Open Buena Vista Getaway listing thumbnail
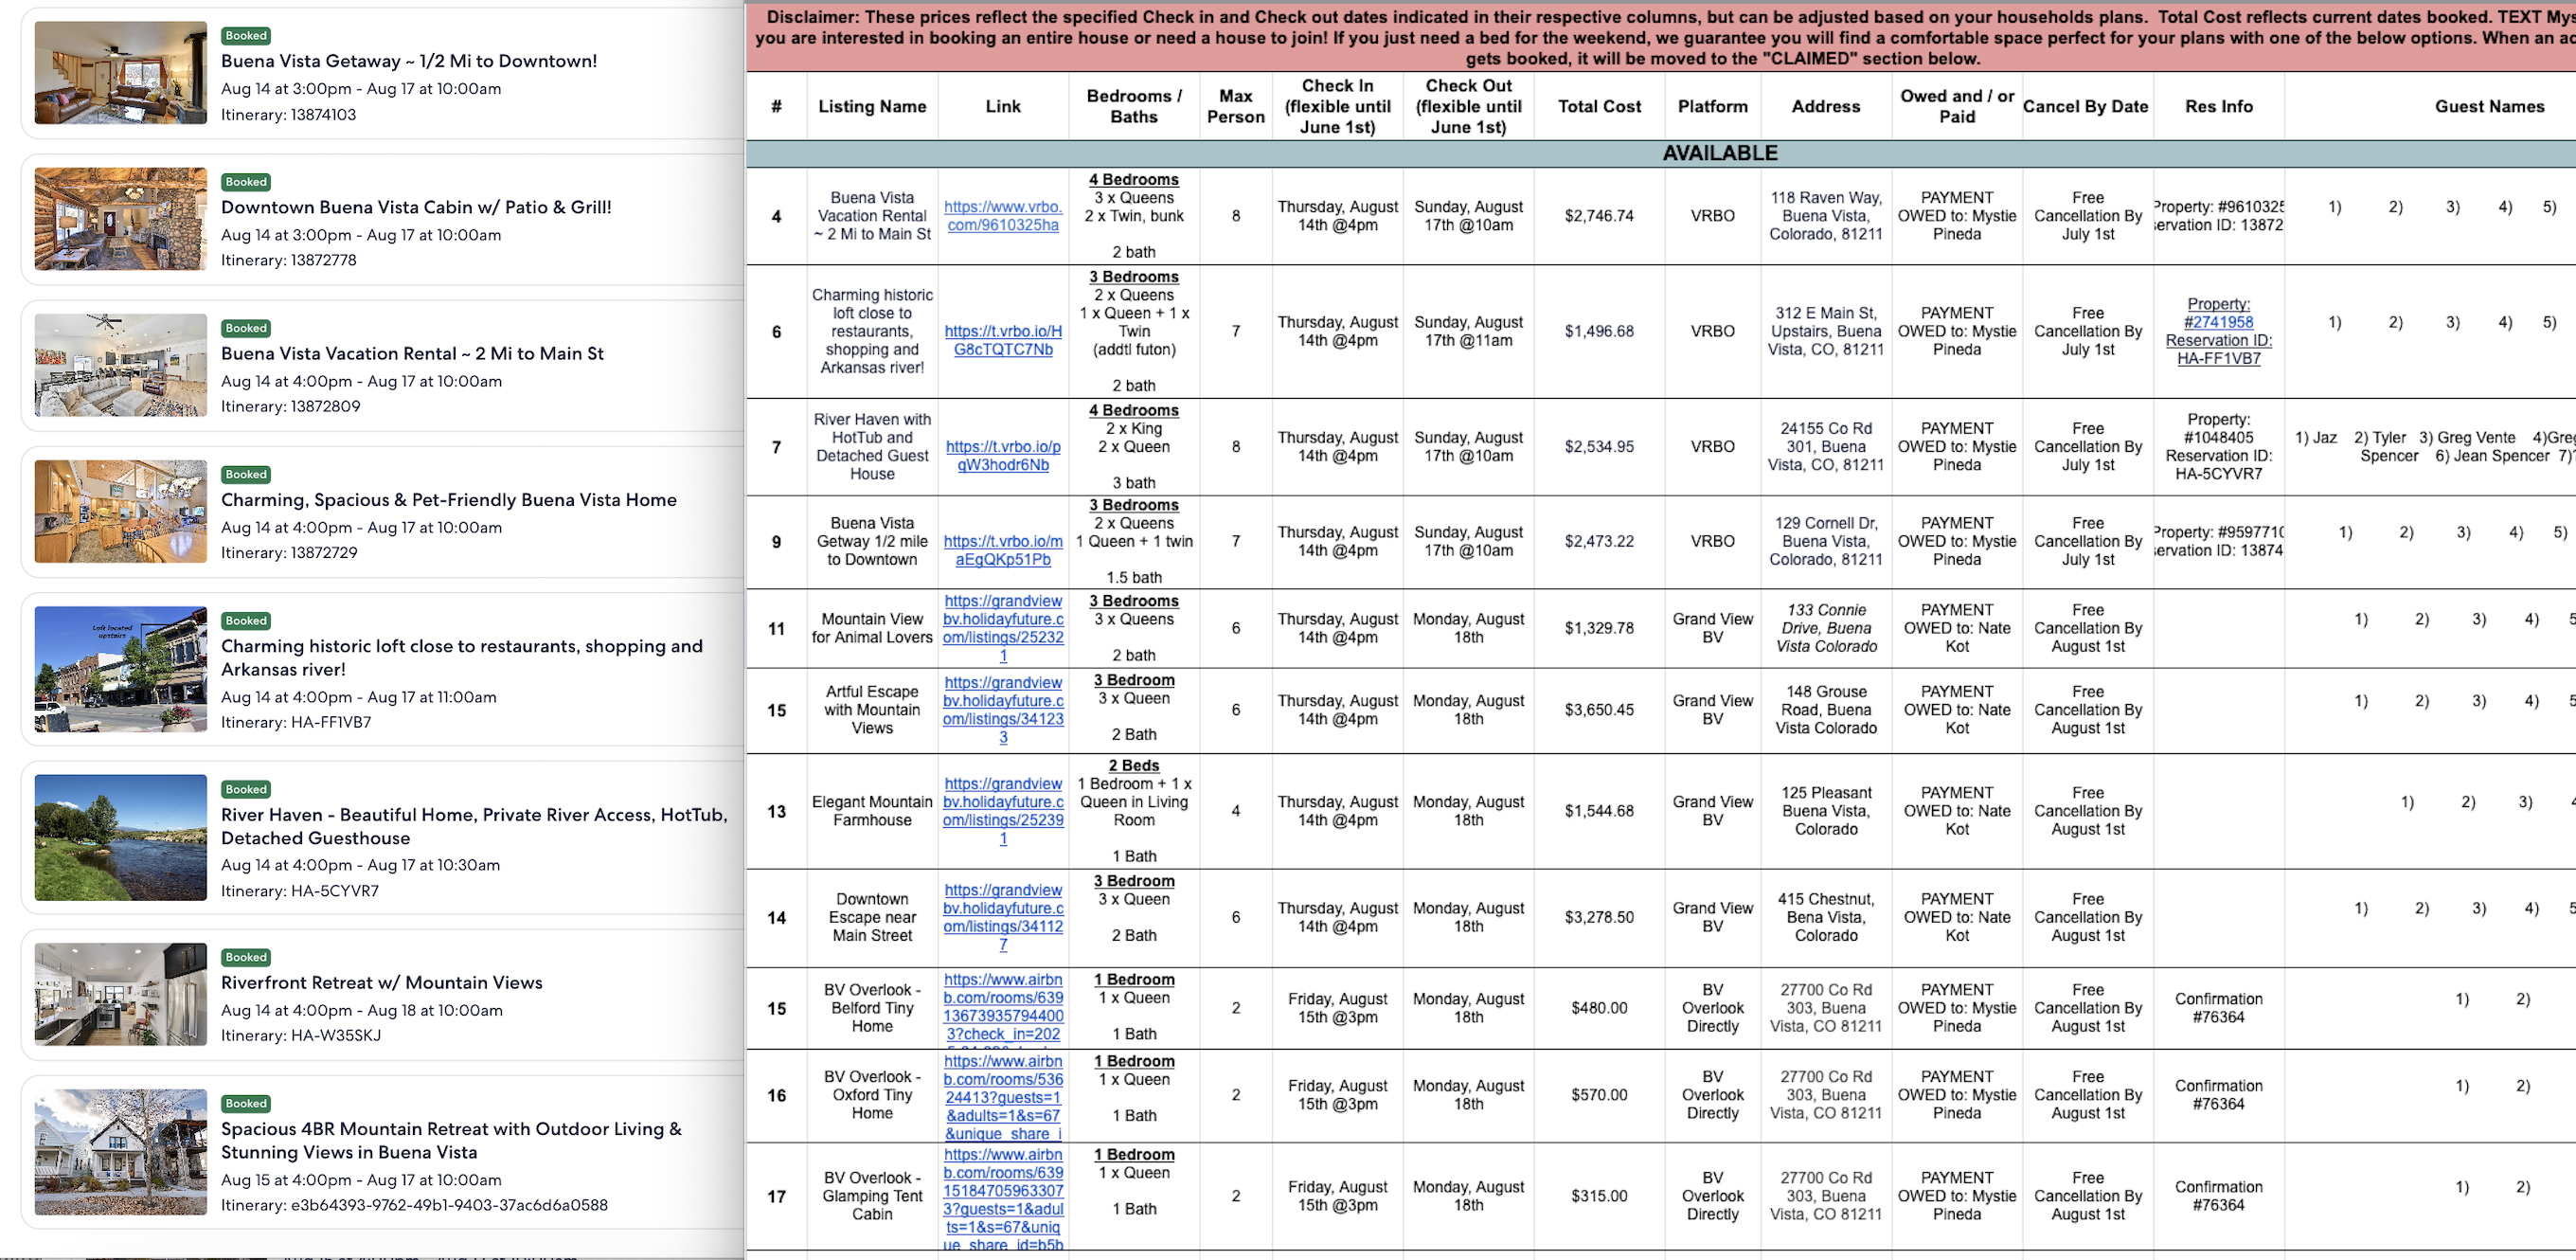This screenshot has height=1260, width=2576. point(120,73)
